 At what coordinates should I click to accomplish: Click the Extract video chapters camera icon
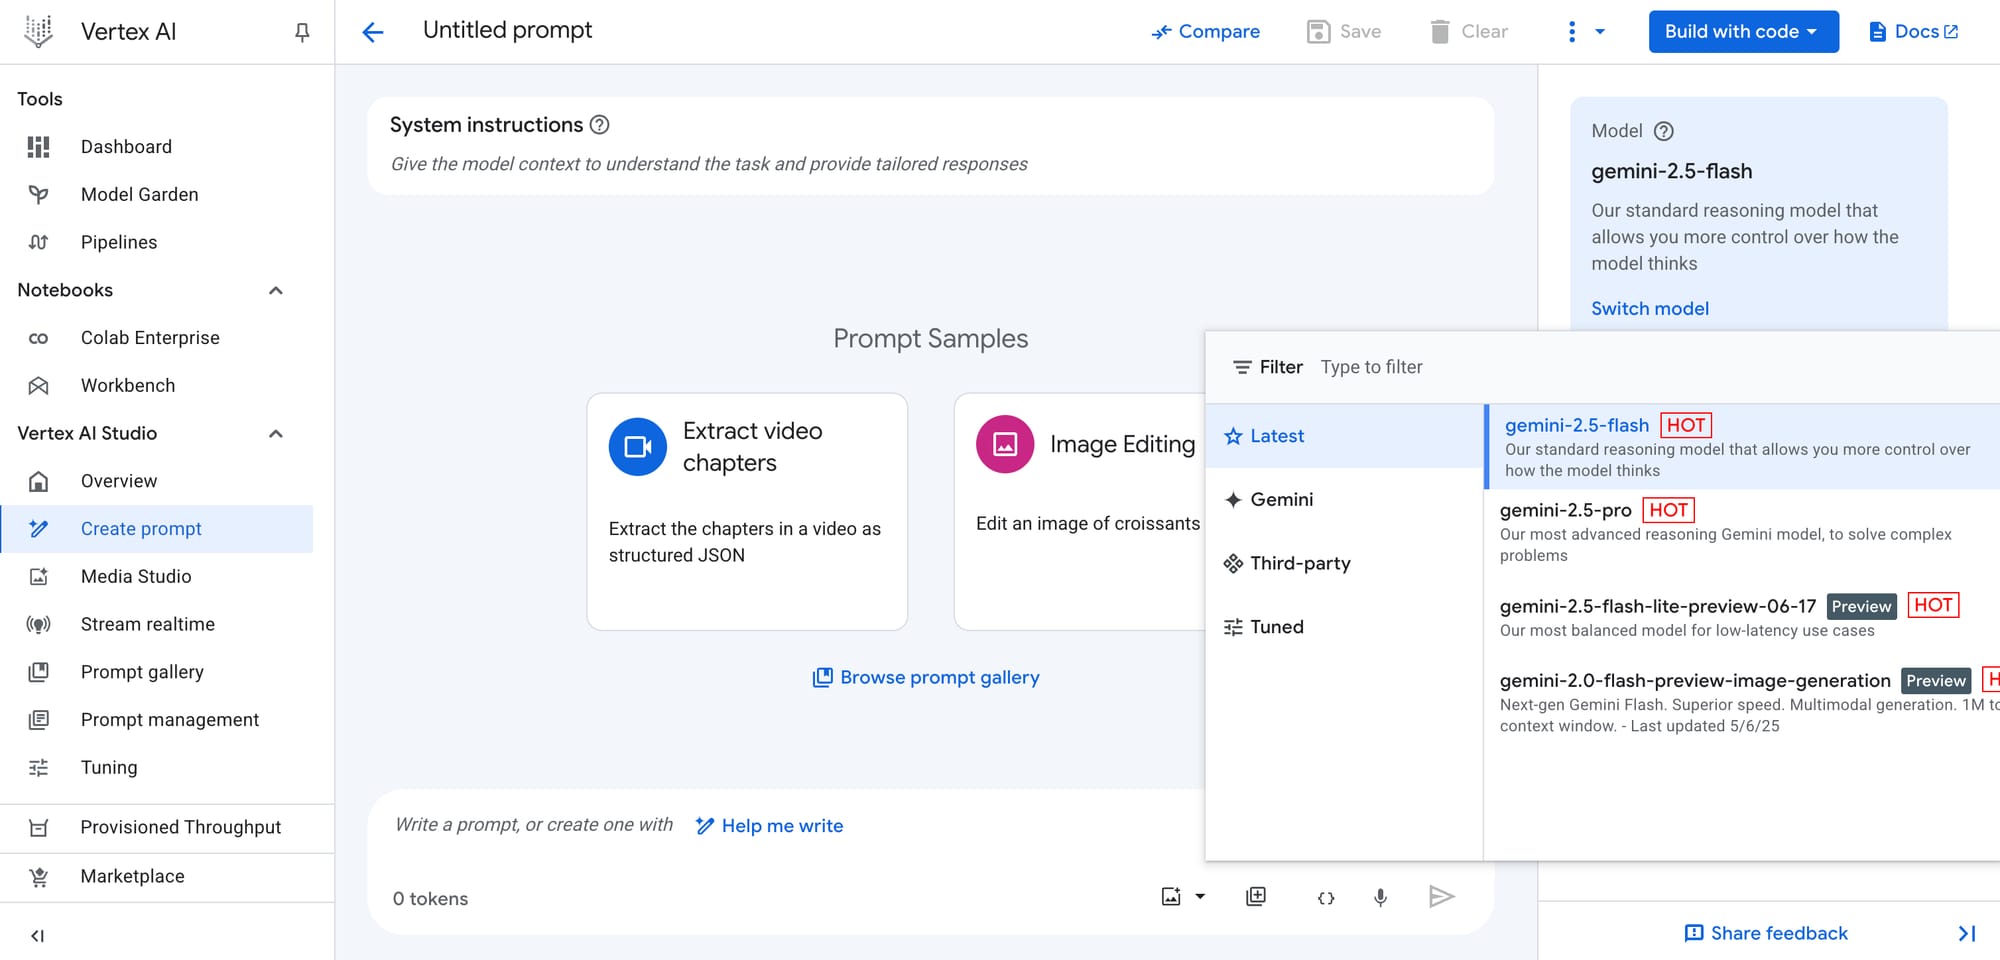click(x=638, y=446)
